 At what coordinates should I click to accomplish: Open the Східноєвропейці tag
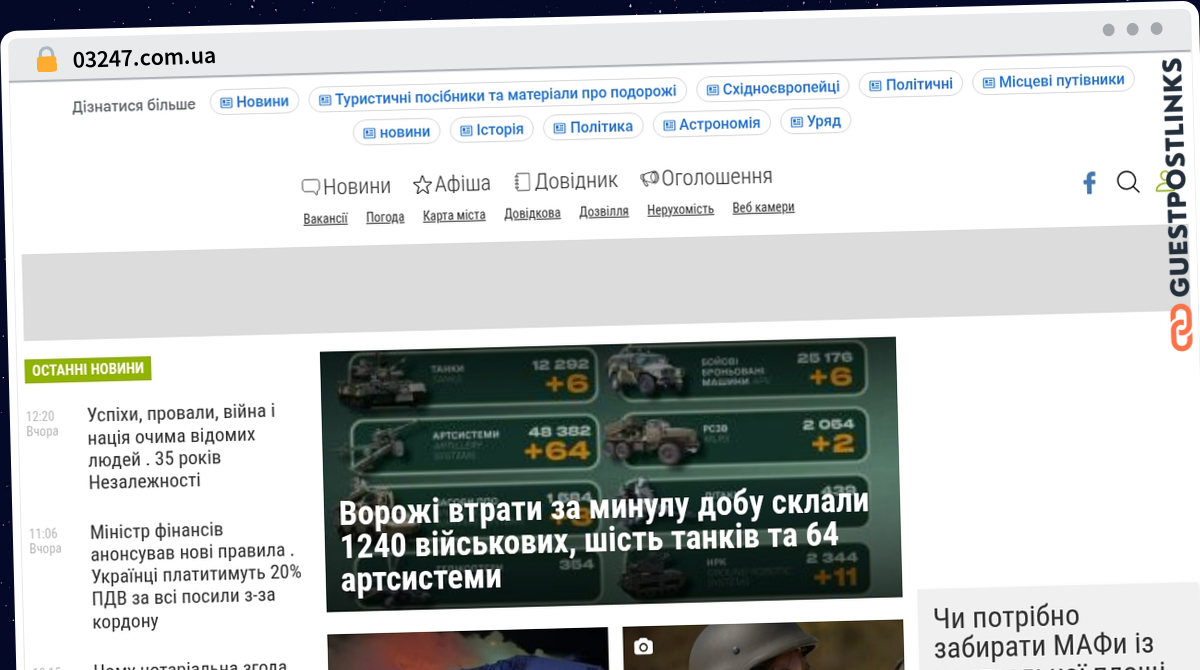[773, 88]
